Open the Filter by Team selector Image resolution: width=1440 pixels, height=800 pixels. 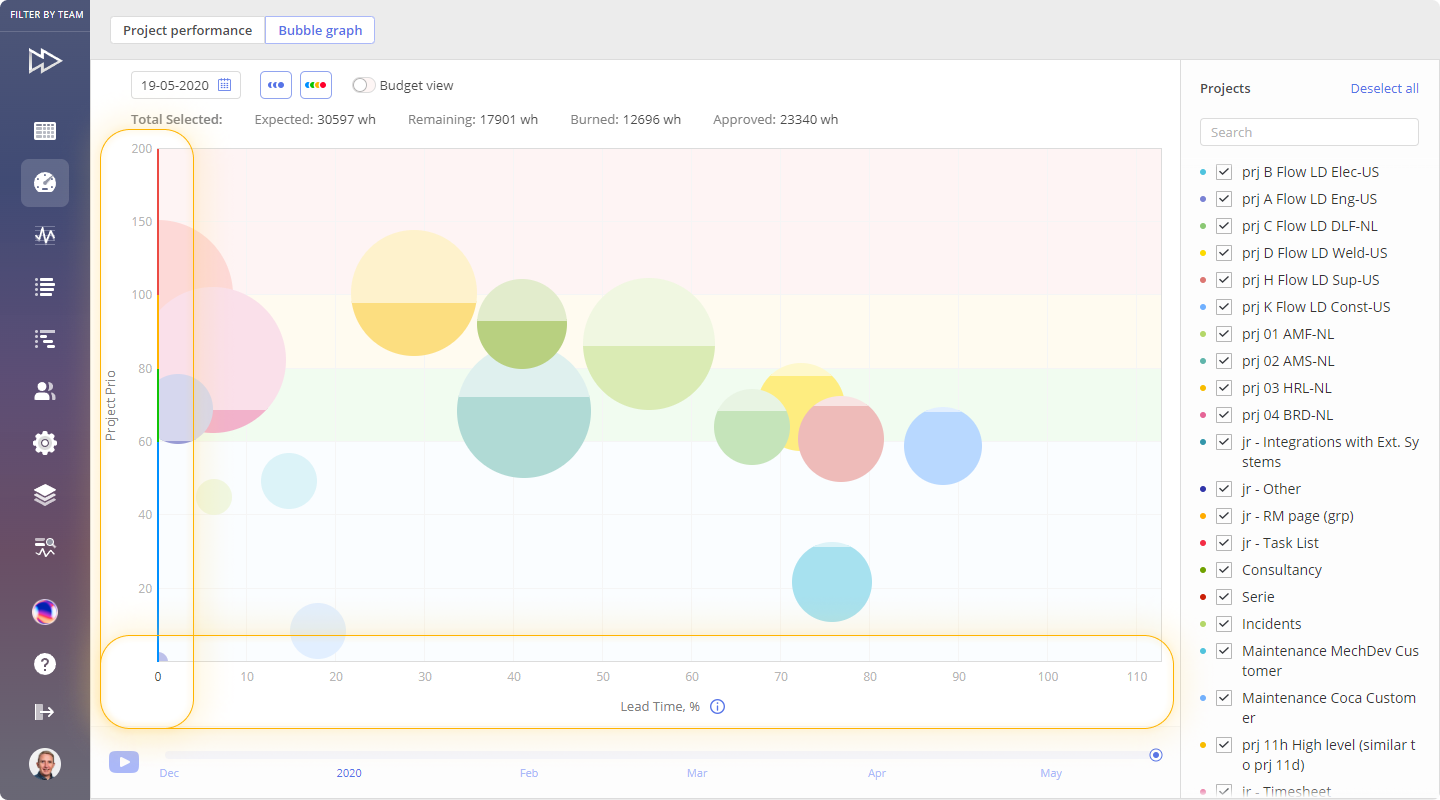pos(45,15)
